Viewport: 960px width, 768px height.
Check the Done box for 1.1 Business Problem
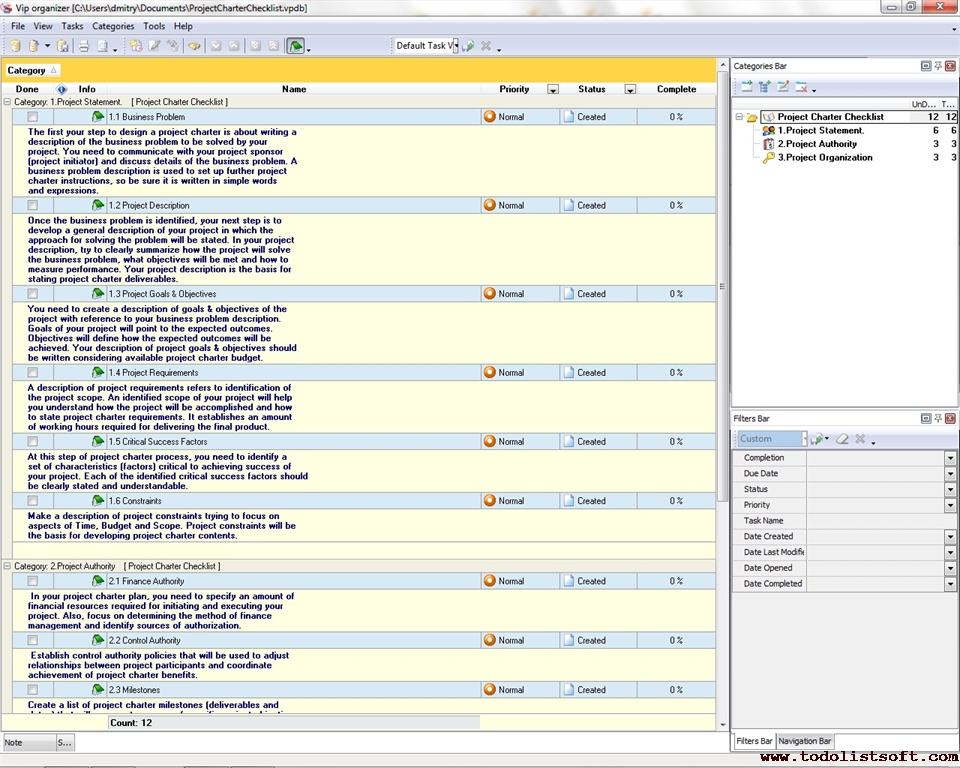pyautogui.click(x=33, y=117)
